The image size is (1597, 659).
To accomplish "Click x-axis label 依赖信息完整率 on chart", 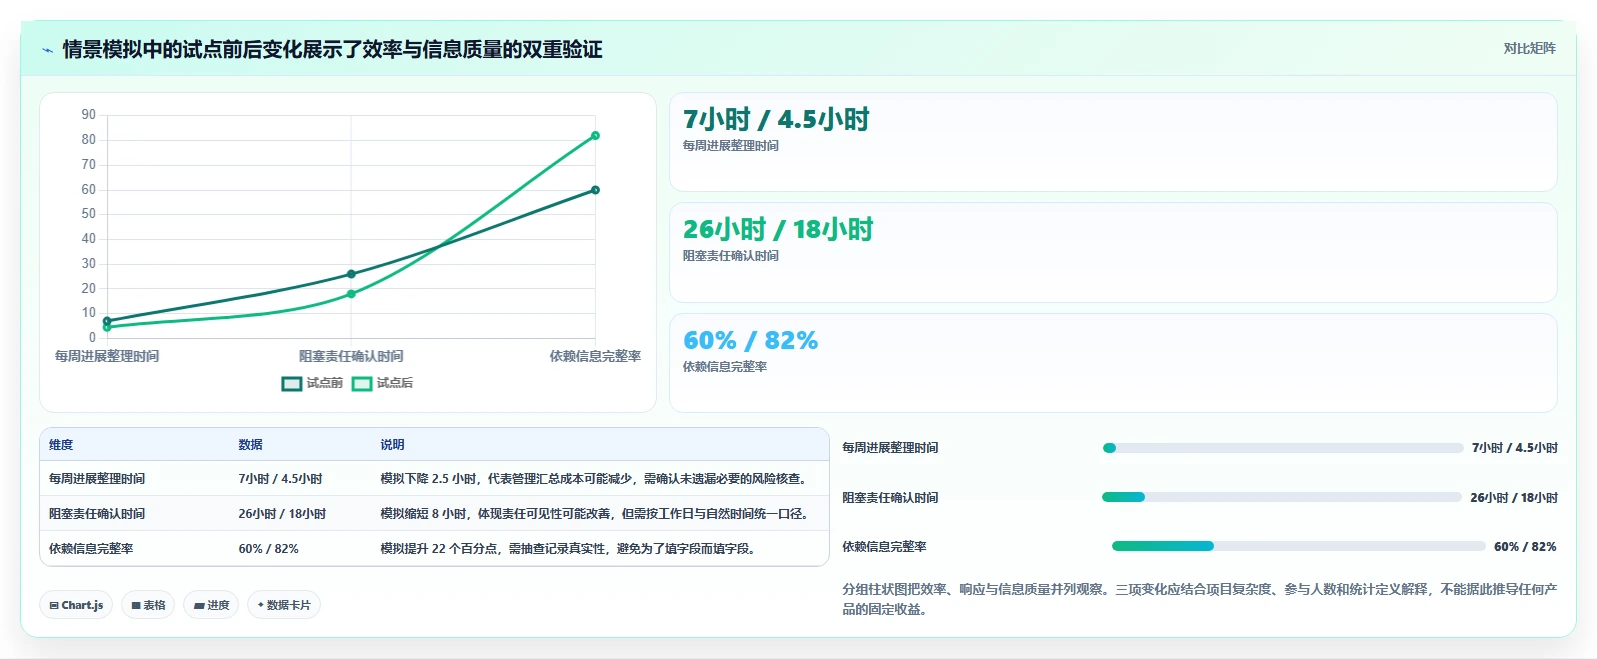I will tap(595, 356).
